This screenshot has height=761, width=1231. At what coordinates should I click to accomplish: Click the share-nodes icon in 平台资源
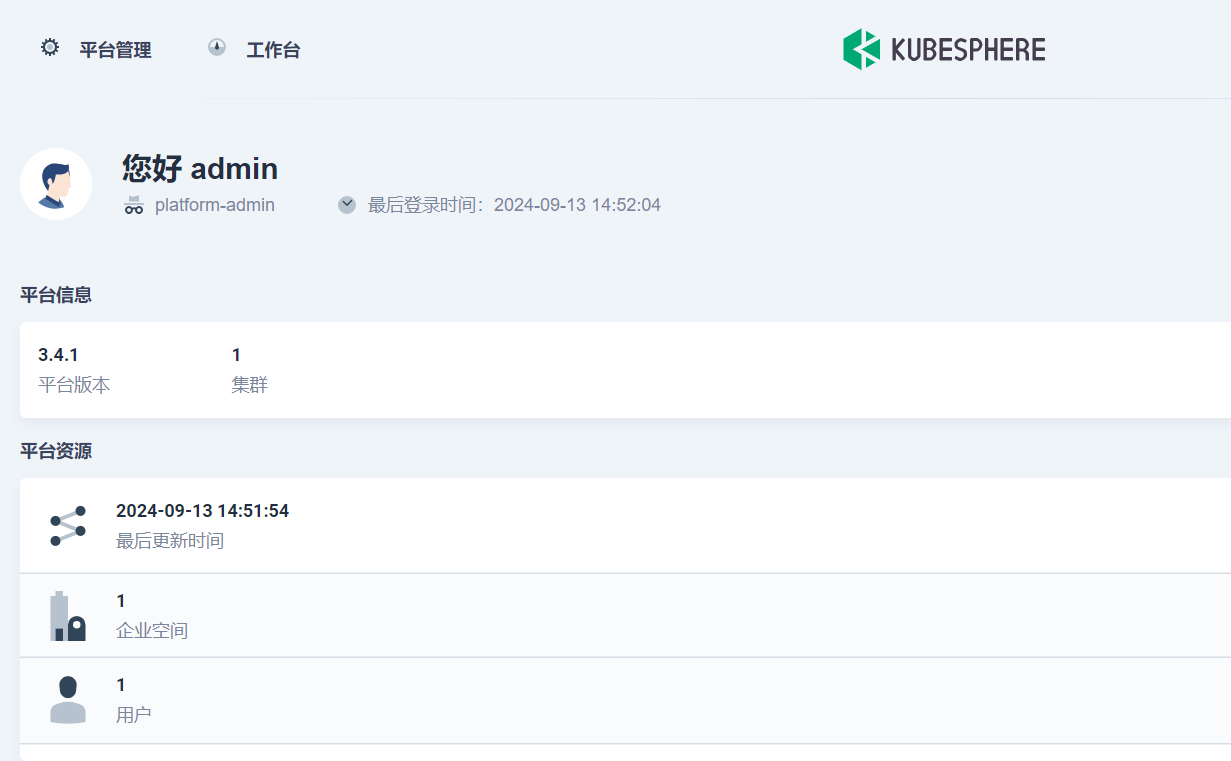(68, 526)
